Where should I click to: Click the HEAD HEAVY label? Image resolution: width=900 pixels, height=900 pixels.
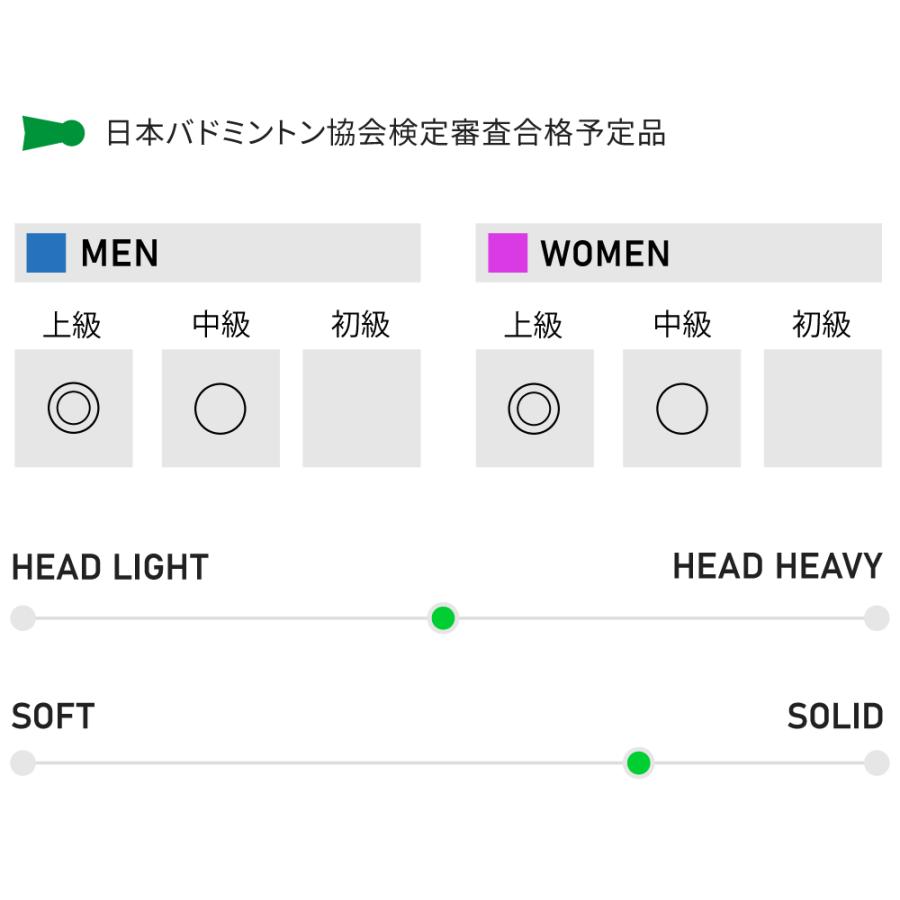click(x=777, y=567)
